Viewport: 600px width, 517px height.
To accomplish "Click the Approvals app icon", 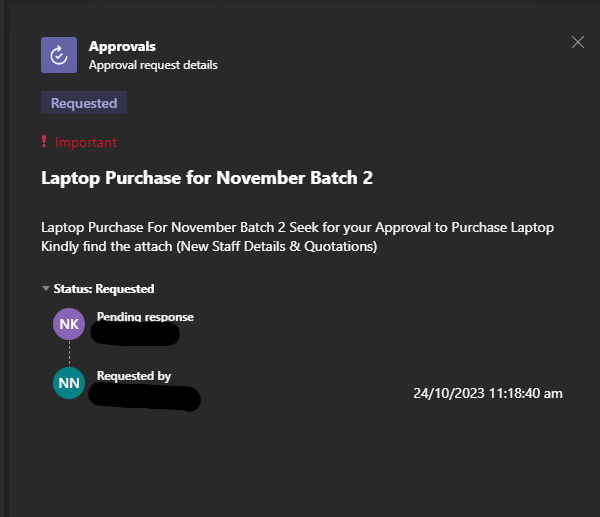I will (59, 55).
